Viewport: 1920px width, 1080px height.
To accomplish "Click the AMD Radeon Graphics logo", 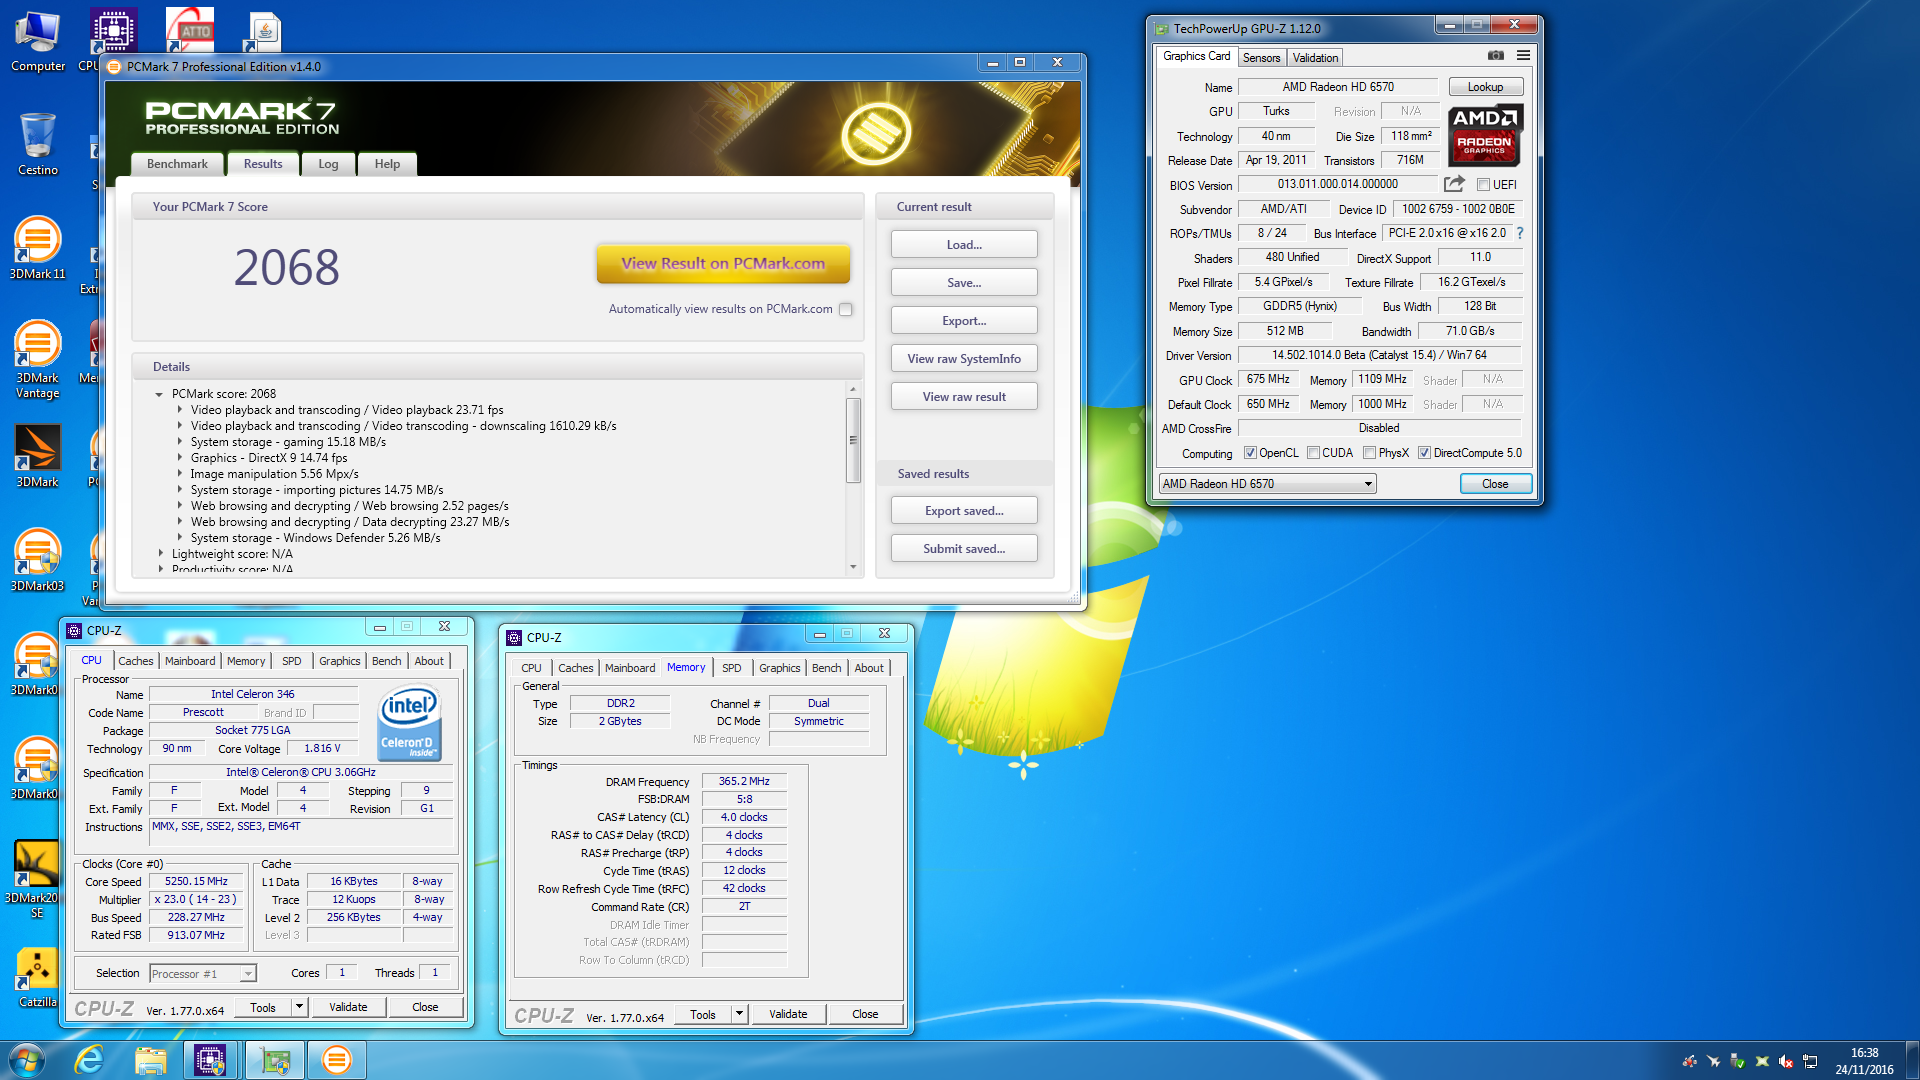I will [x=1485, y=135].
